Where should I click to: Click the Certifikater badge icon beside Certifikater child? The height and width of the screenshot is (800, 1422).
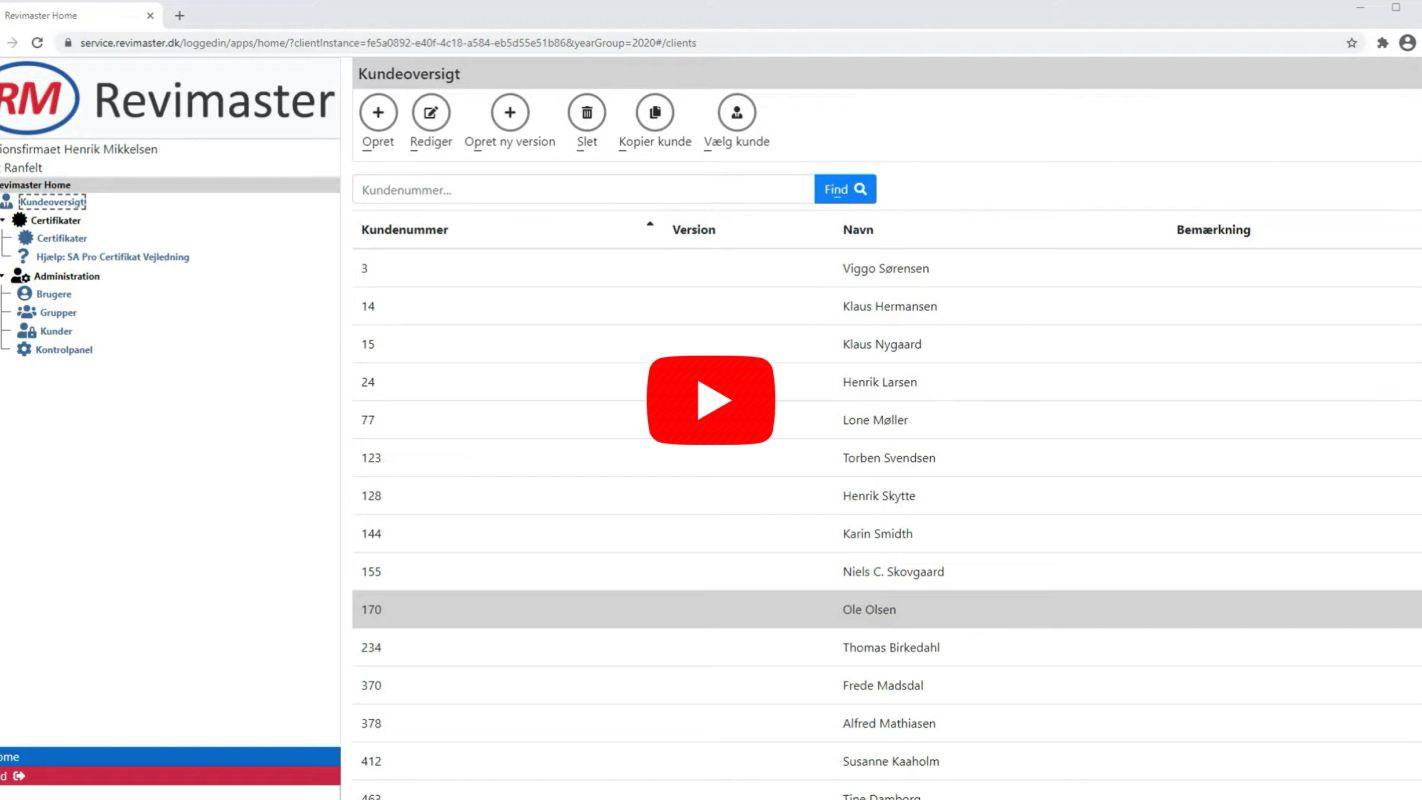pyautogui.click(x=26, y=238)
